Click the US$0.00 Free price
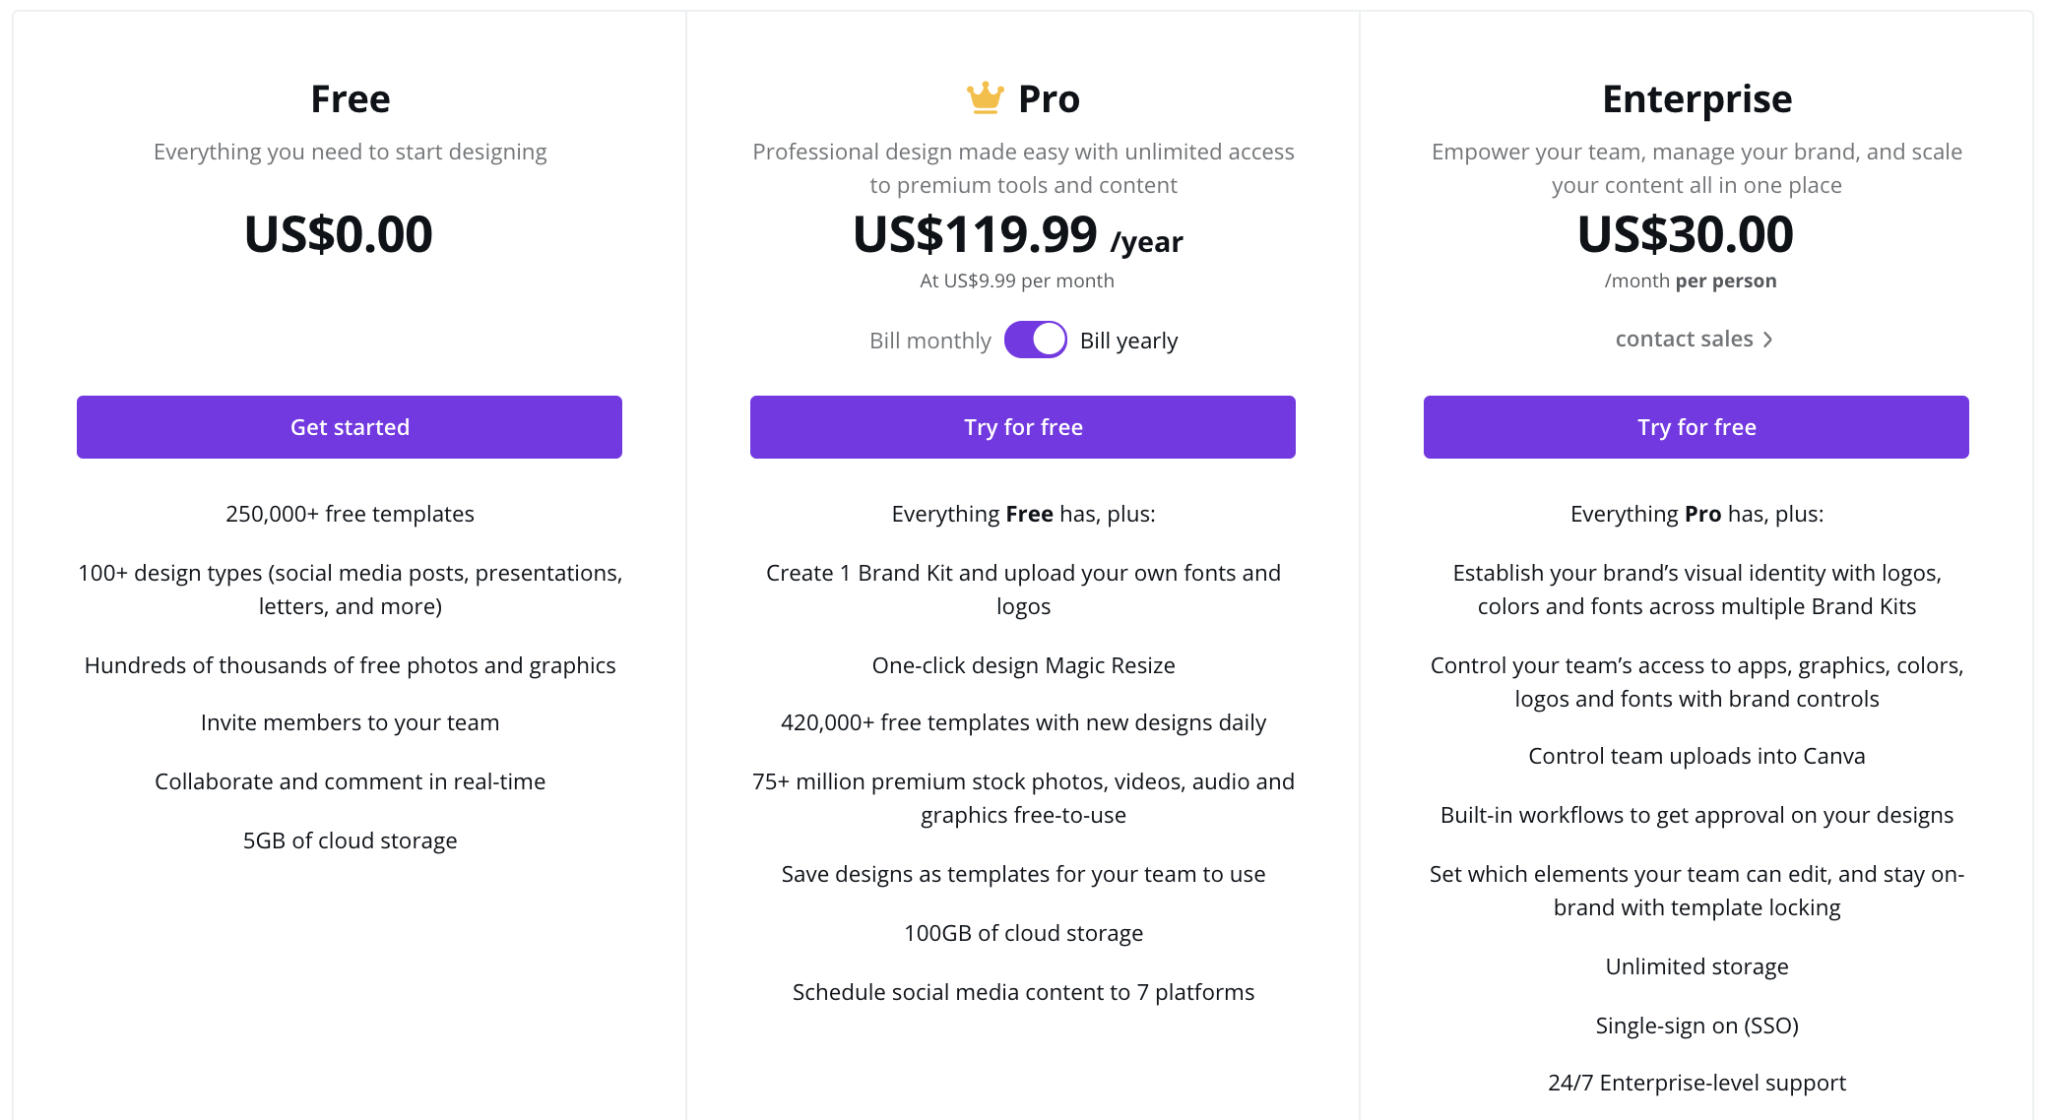2048x1120 pixels. click(338, 235)
